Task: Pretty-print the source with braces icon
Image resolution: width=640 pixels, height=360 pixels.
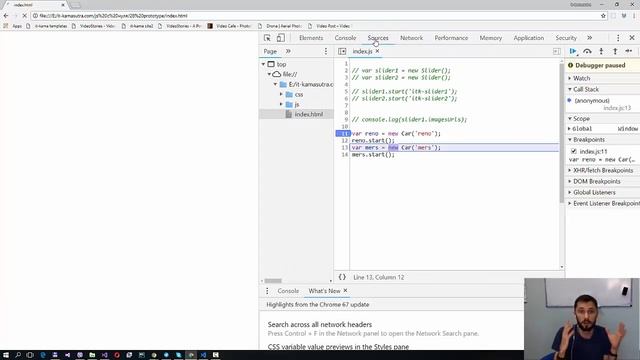Action: (x=342, y=277)
